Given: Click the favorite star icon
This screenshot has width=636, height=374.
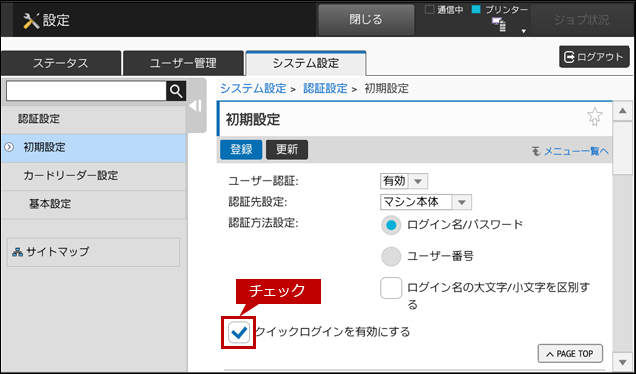Looking at the screenshot, I should pyautogui.click(x=595, y=117).
